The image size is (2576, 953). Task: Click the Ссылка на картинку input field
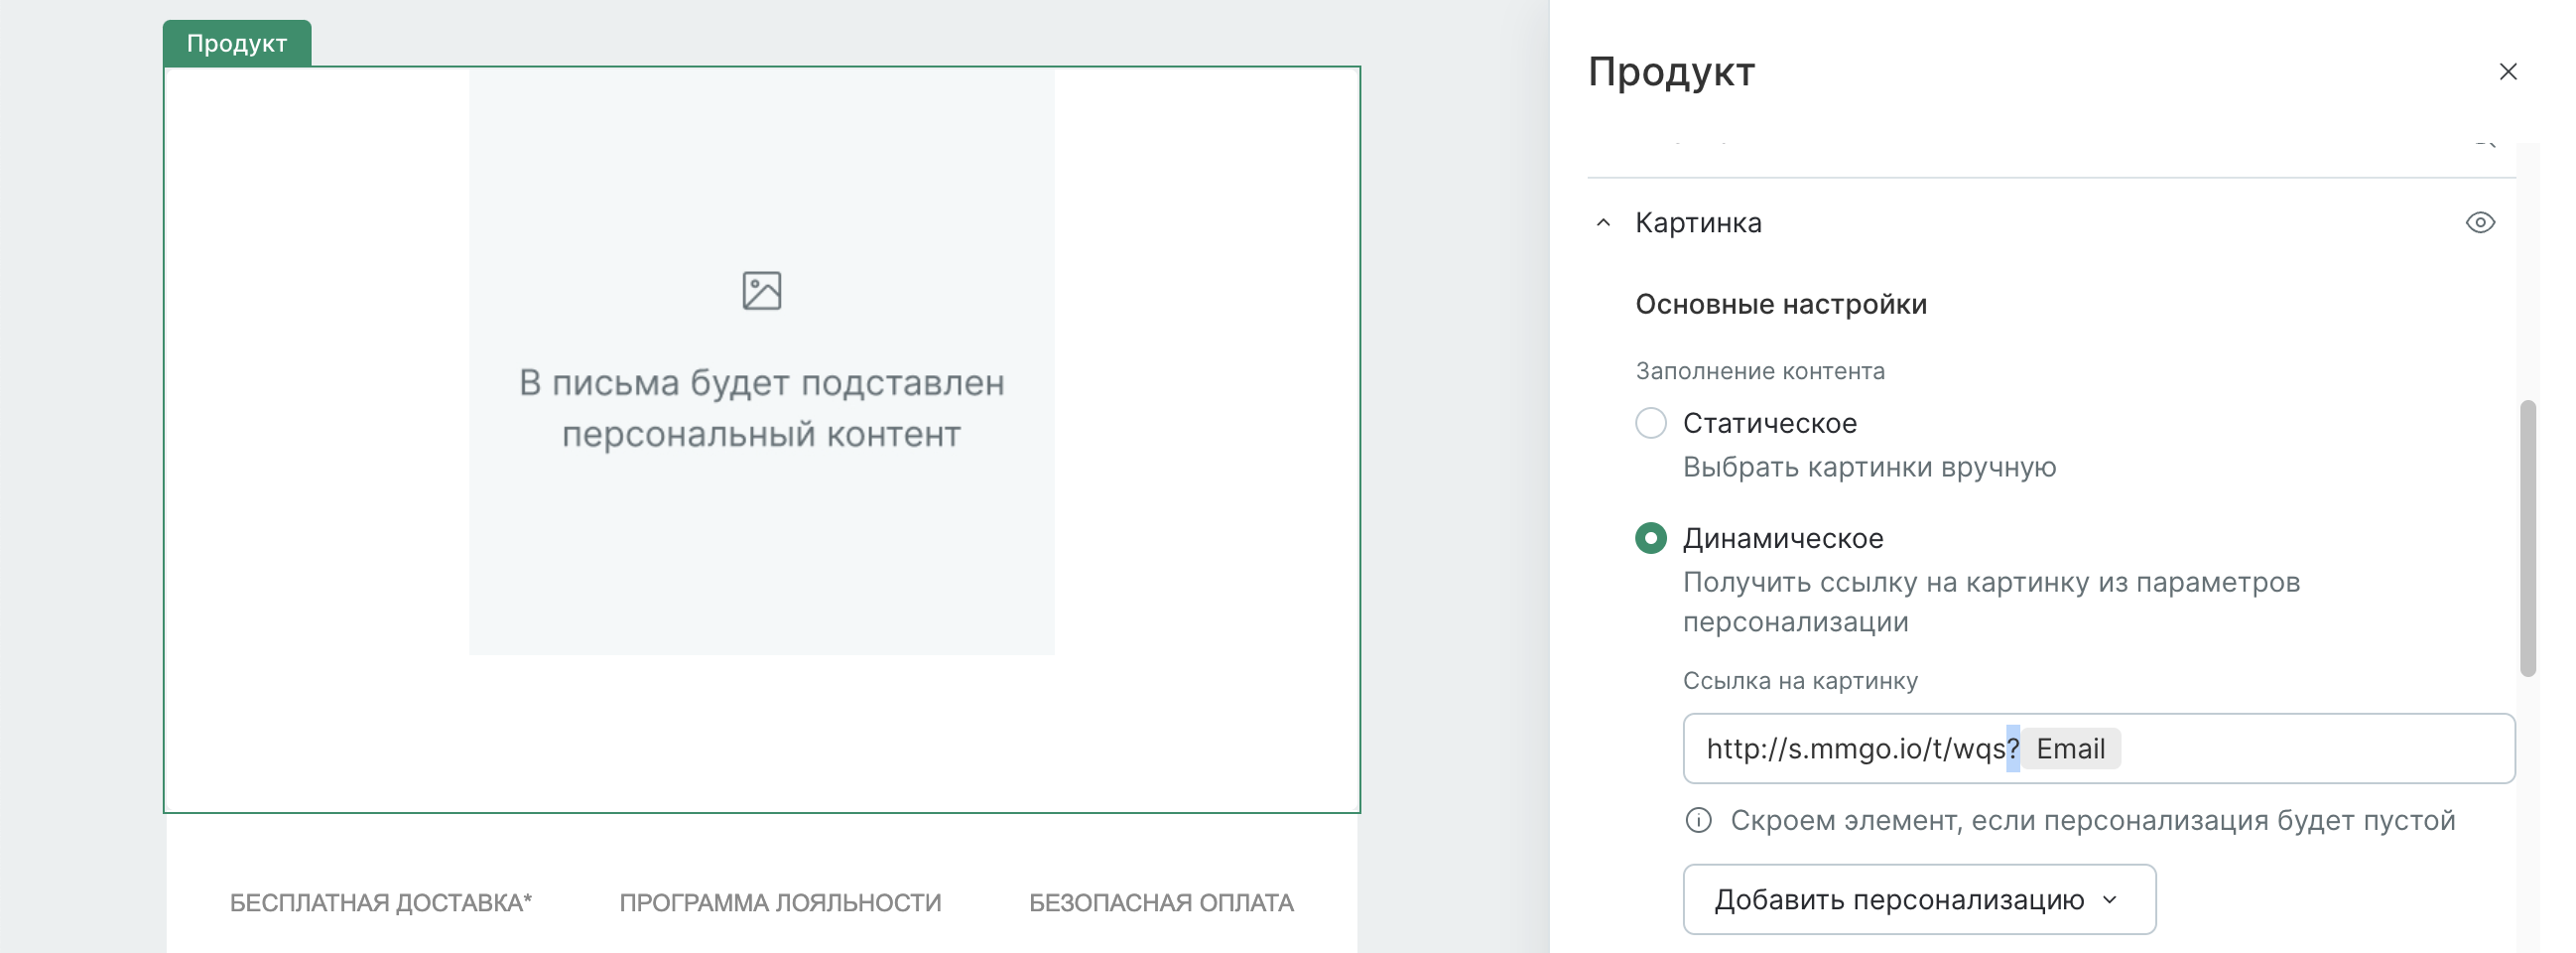tap(2098, 748)
